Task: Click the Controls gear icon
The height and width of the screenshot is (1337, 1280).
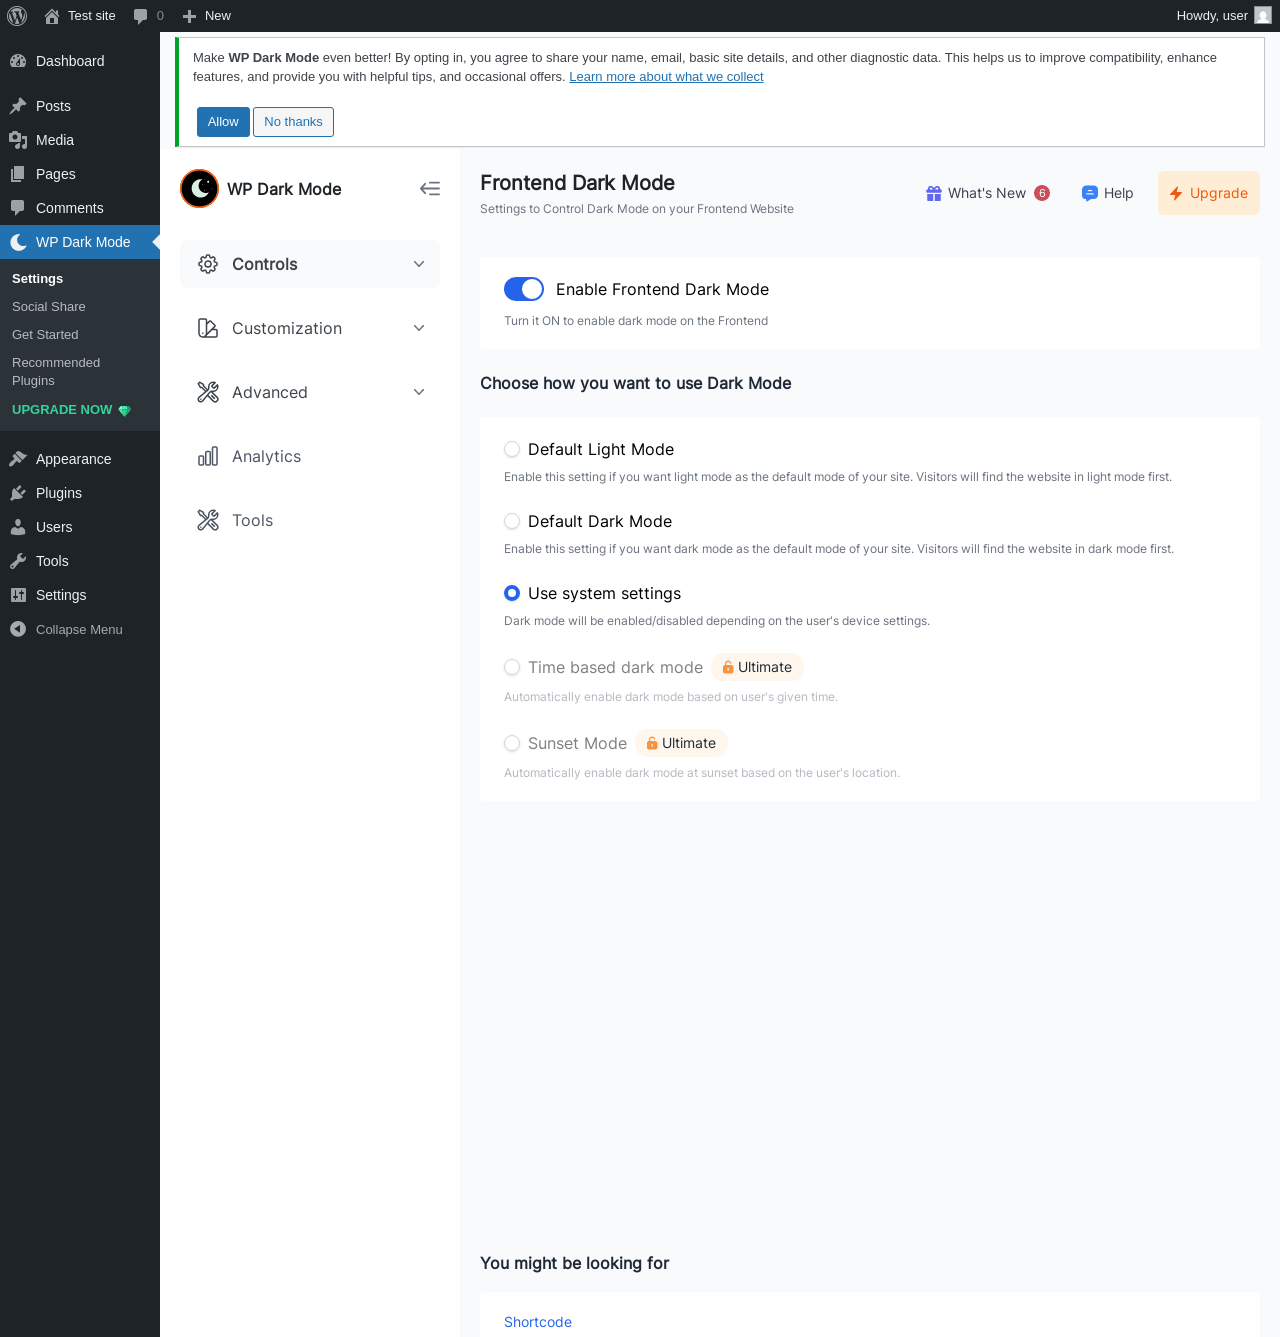Action: tap(208, 264)
